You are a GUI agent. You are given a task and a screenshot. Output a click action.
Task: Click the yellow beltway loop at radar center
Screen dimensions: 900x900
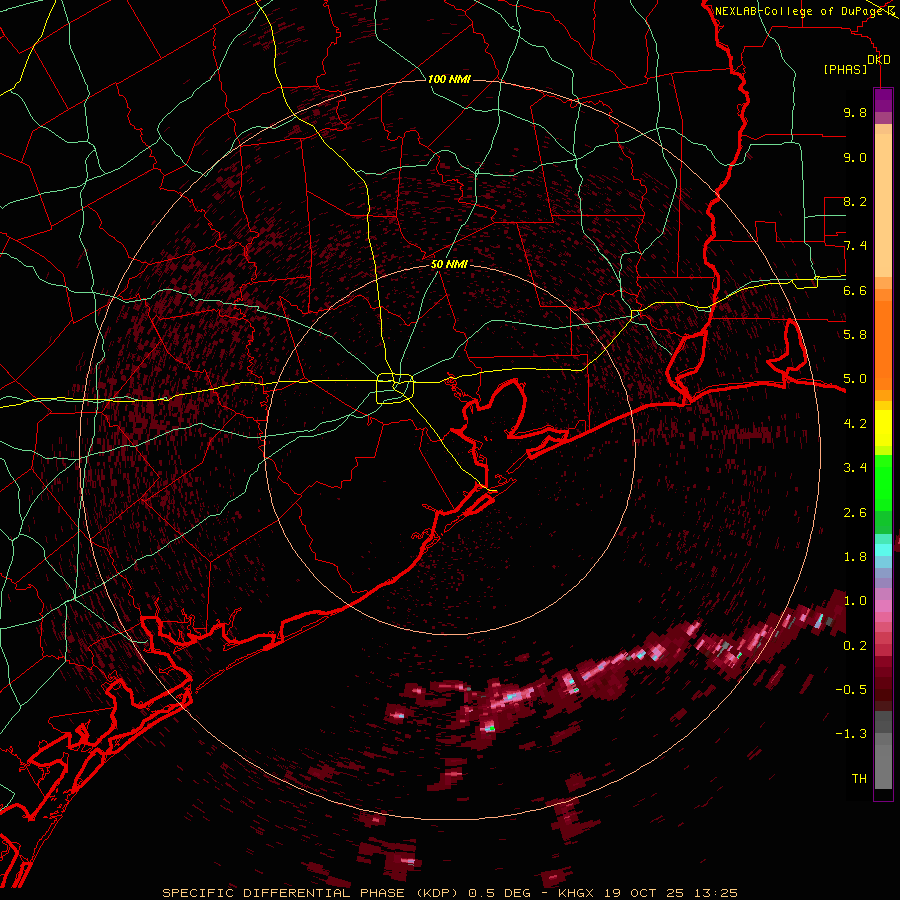(395, 388)
